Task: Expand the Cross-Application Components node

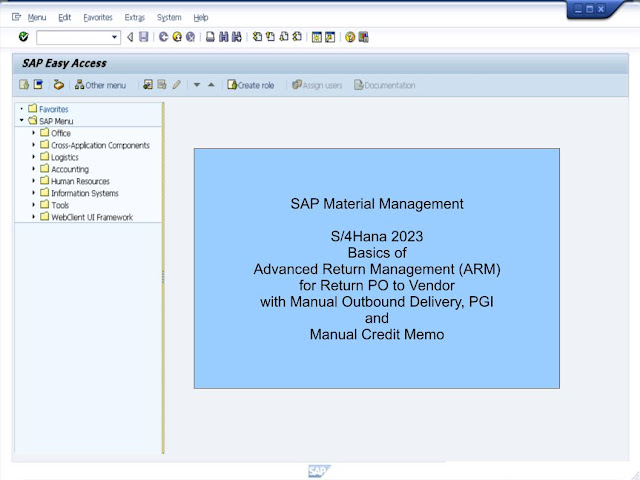Action: 33,144
